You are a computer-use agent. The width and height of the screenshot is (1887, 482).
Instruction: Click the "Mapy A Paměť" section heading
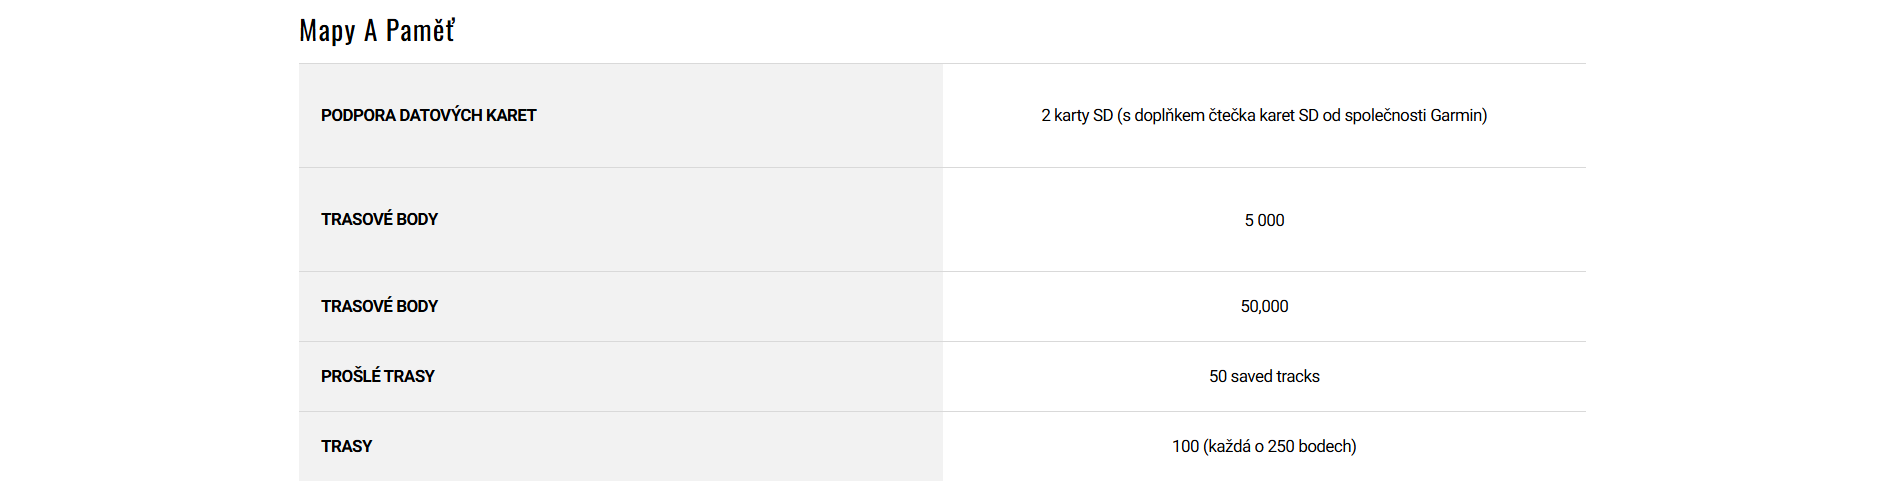[377, 31]
